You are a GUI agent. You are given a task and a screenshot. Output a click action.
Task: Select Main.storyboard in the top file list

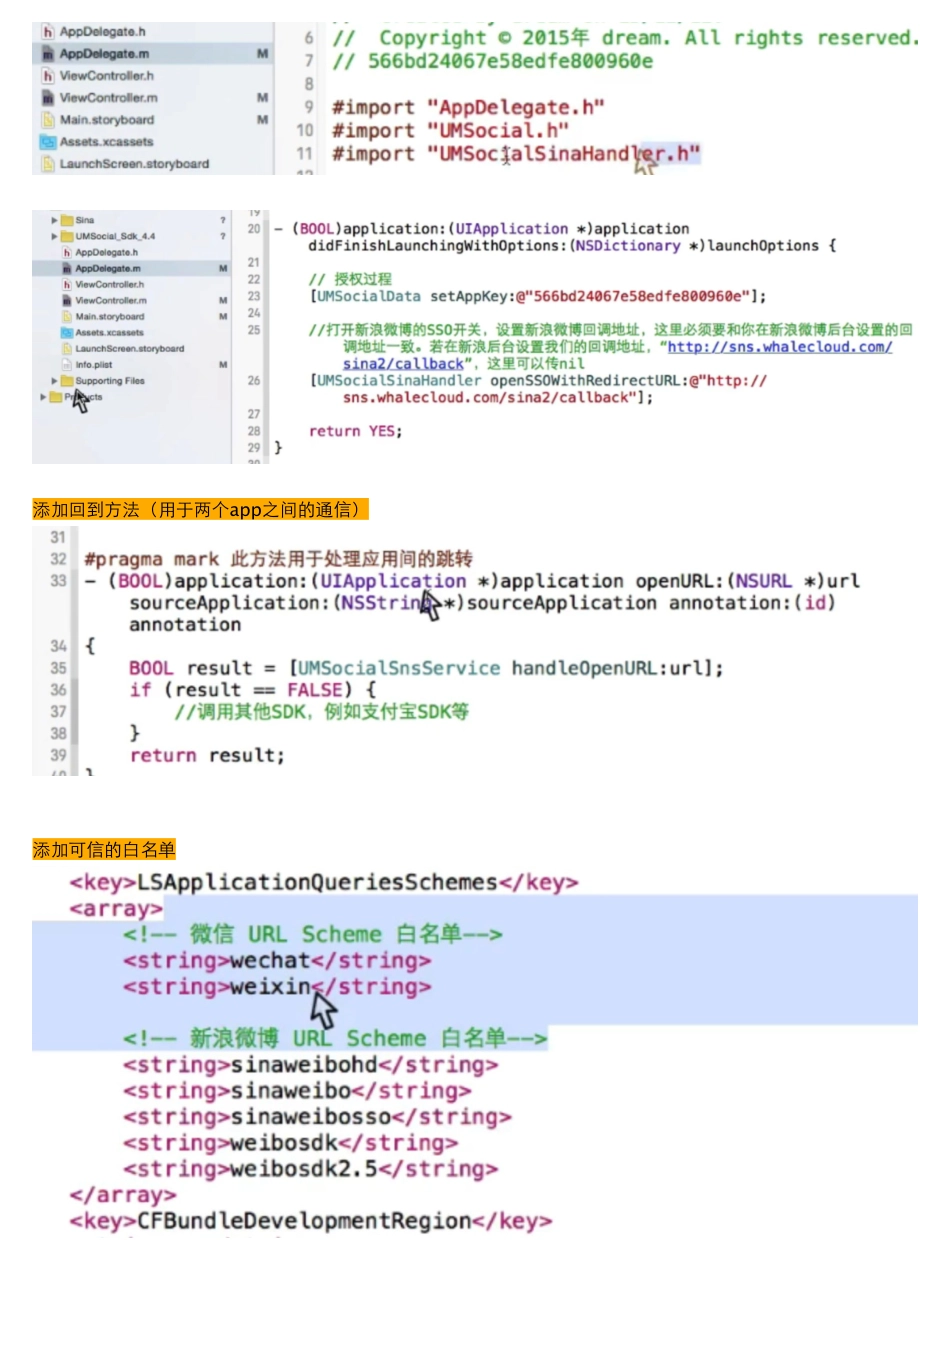pos(106,120)
